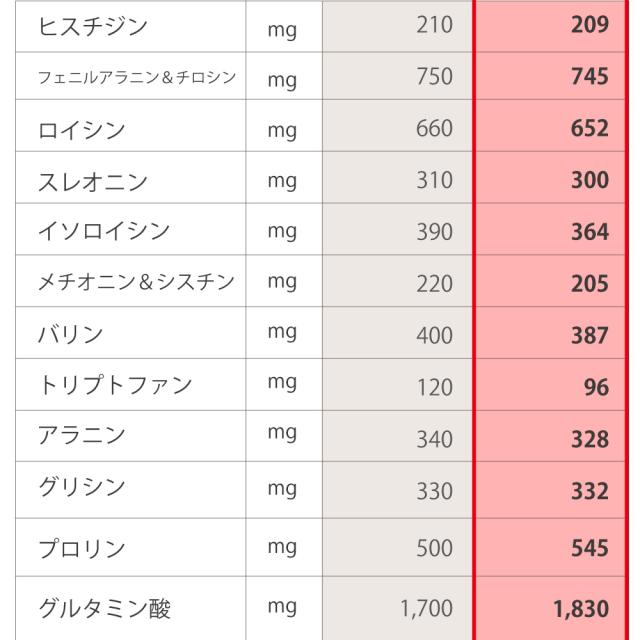Select the gray cell value 1,700

click(427, 607)
